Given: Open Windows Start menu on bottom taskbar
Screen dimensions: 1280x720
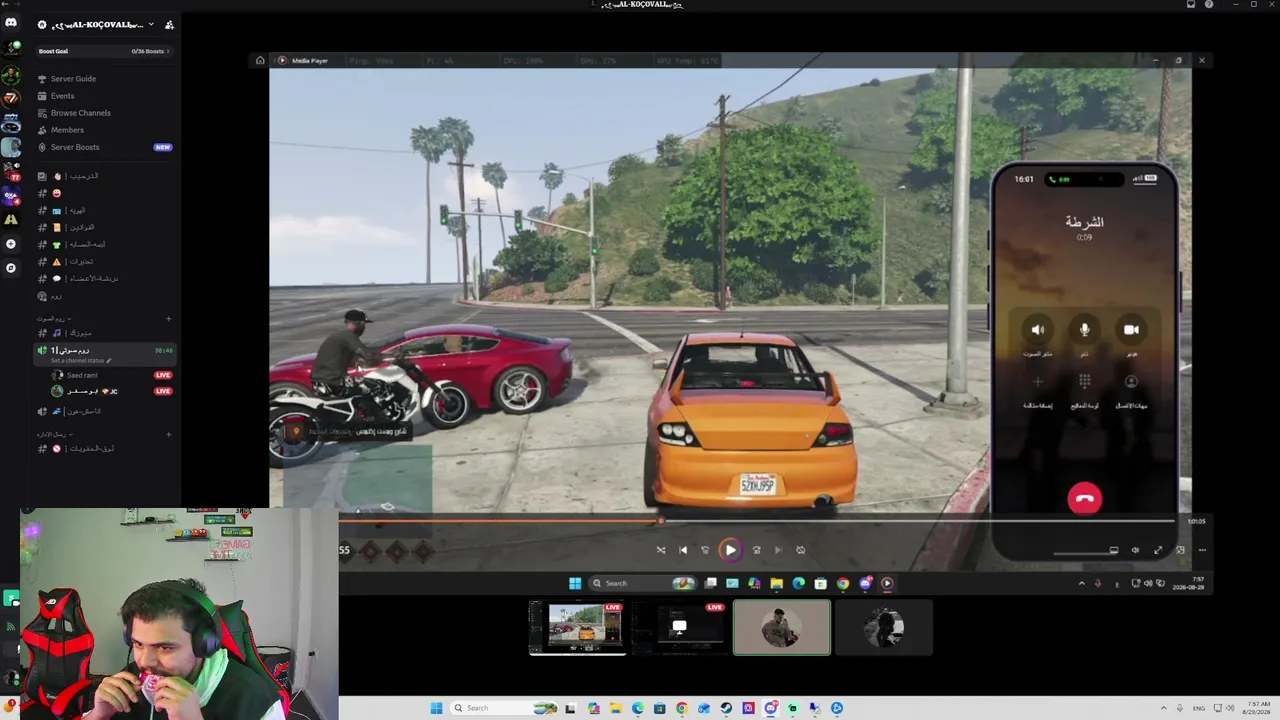Looking at the screenshot, I should point(436,708).
